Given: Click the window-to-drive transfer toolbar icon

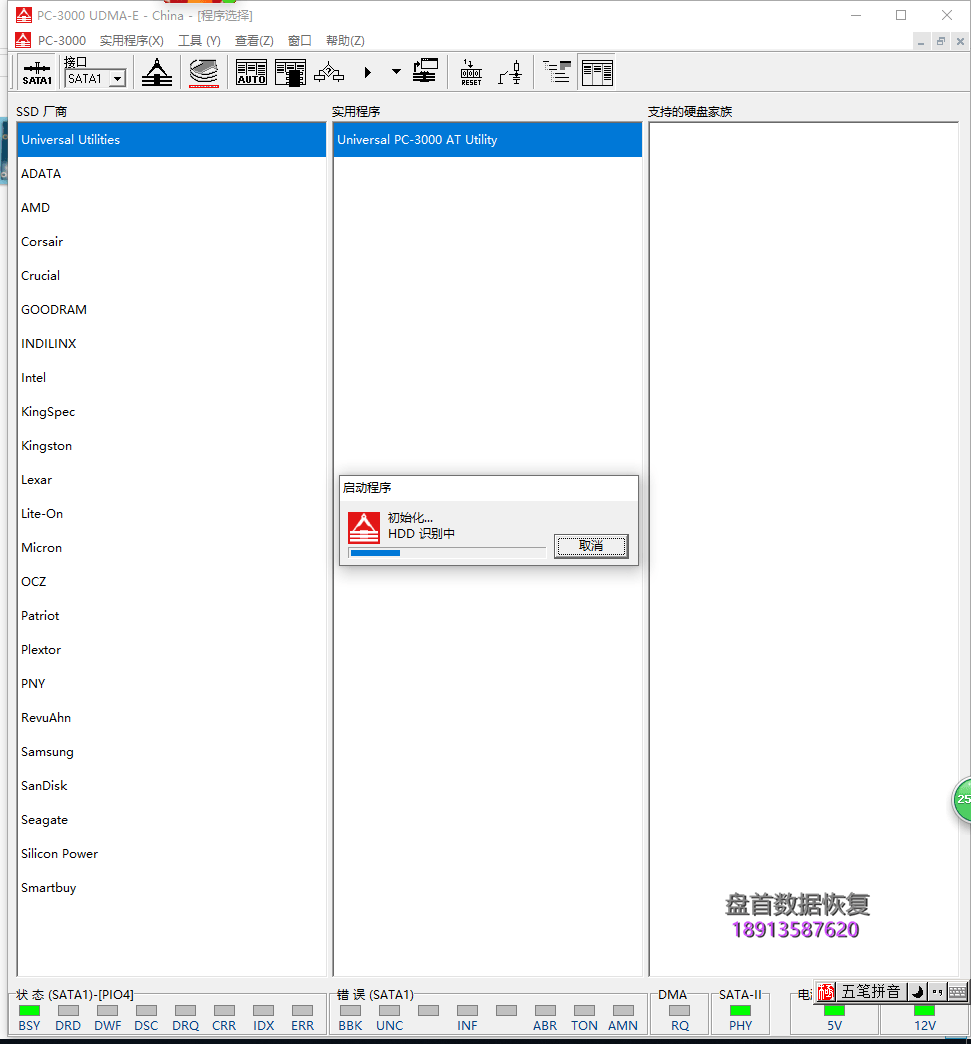Looking at the screenshot, I should pyautogui.click(x=425, y=72).
